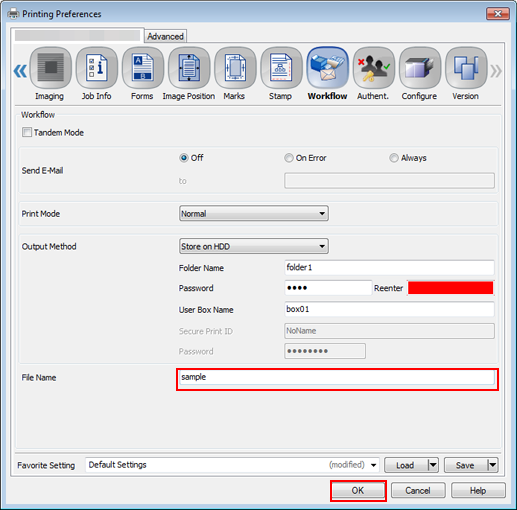Open the Imaging settings icon

(x=50, y=68)
